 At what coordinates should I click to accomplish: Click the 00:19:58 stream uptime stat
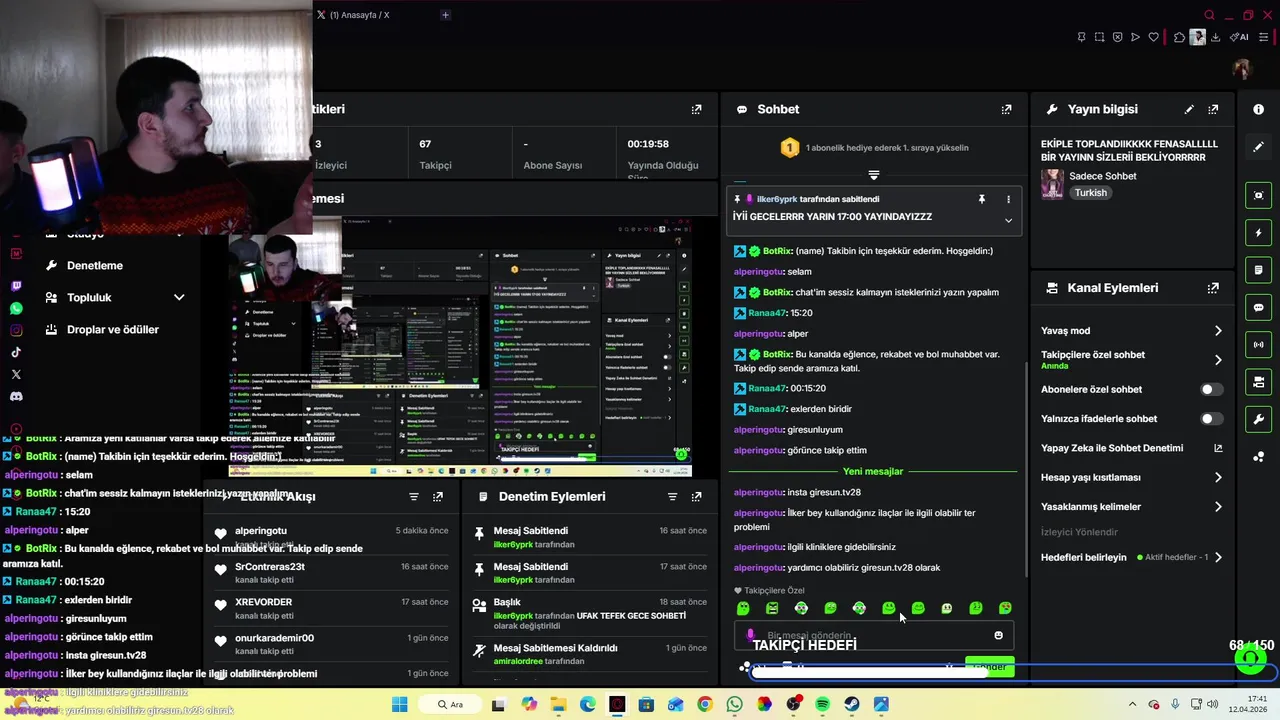[648, 144]
